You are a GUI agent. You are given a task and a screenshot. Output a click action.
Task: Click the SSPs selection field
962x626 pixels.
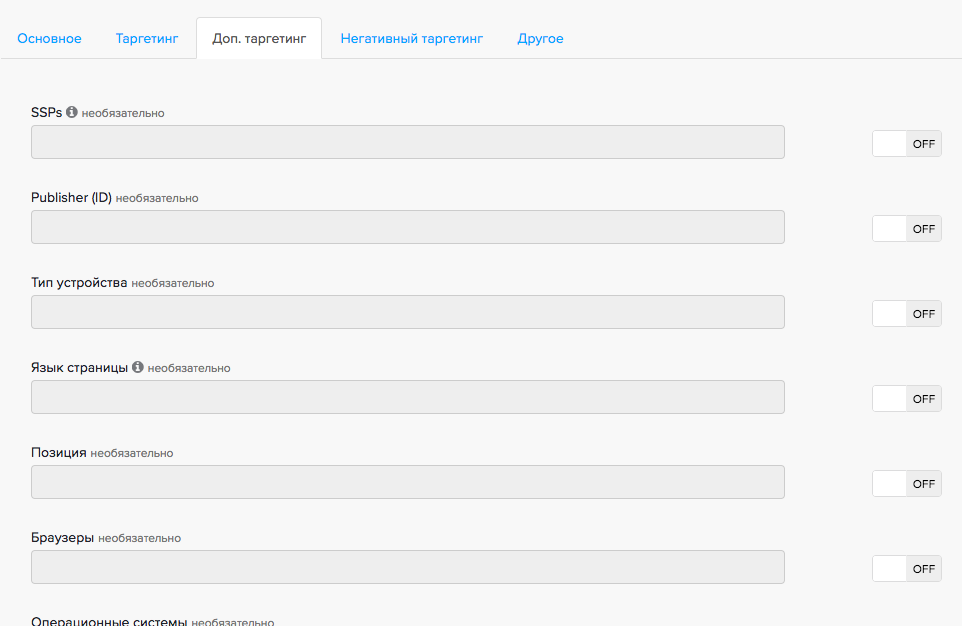(x=407, y=142)
